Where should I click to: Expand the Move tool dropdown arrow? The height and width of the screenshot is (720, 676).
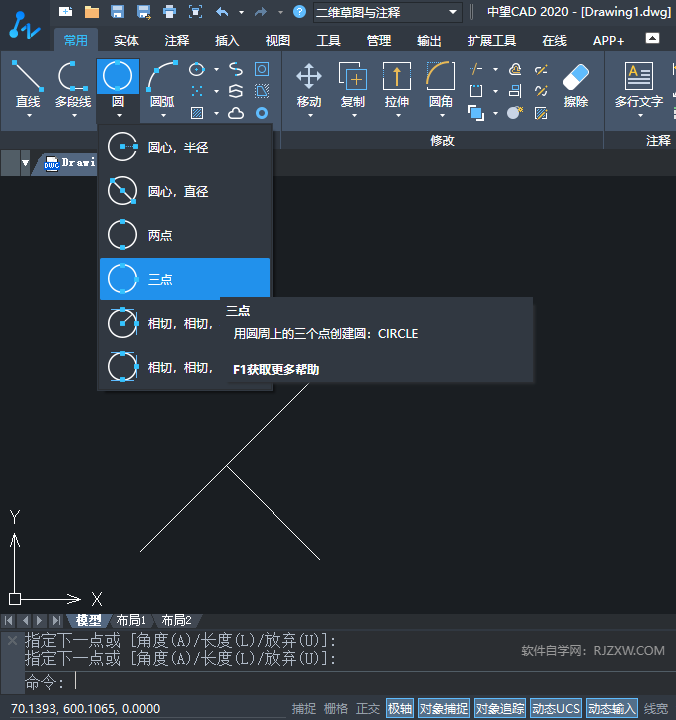310,116
